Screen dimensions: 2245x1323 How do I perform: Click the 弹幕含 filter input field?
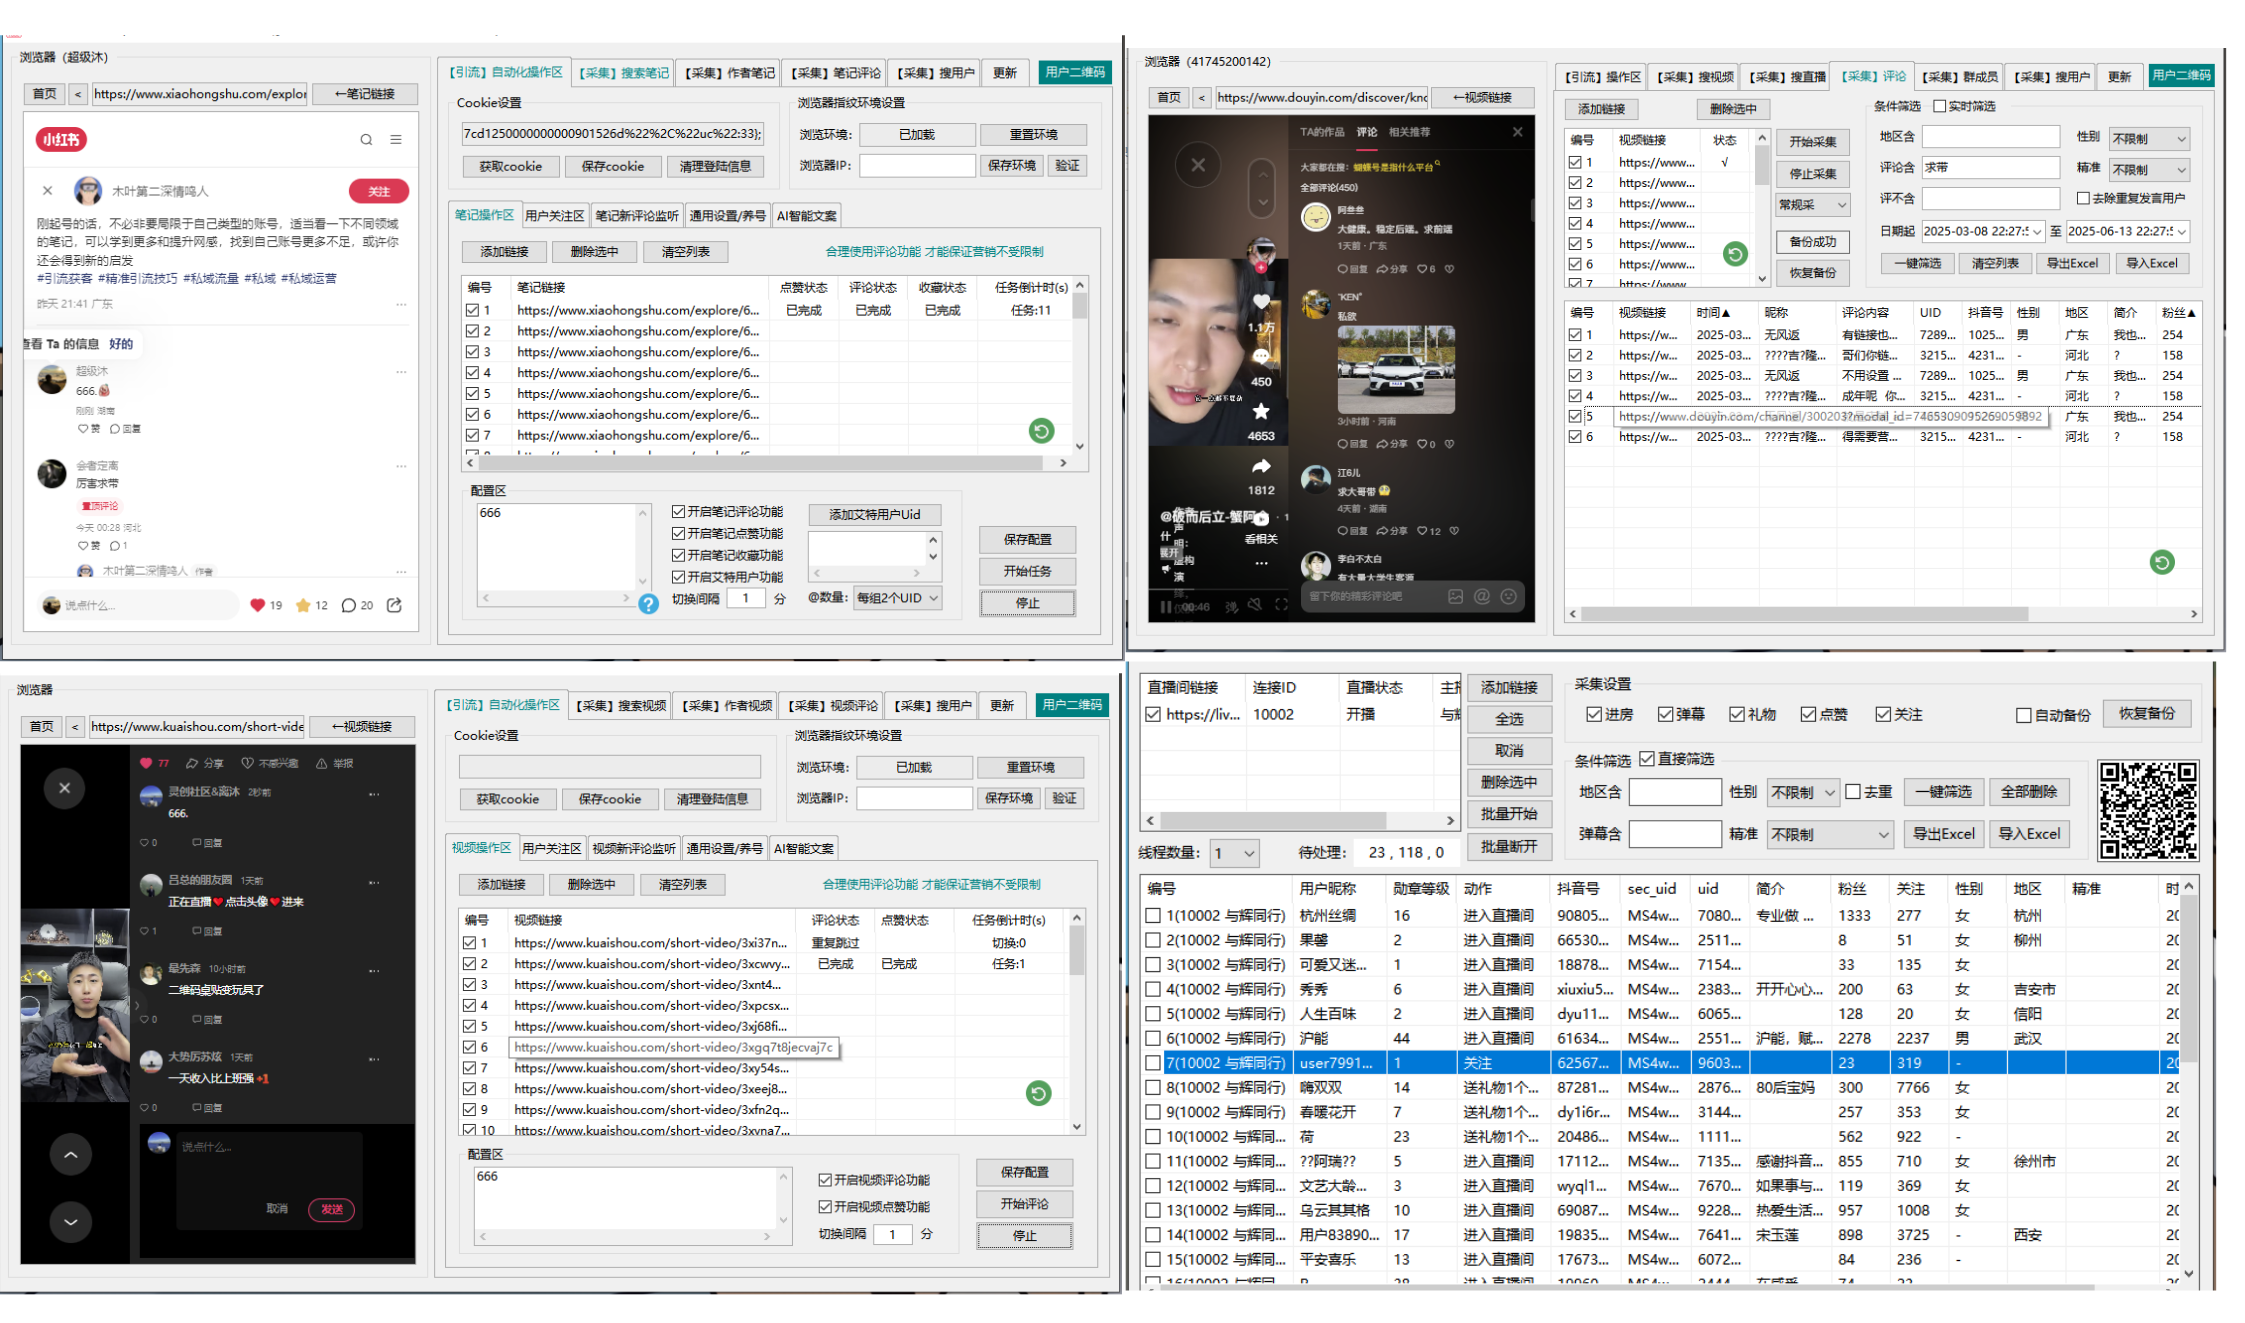click(1674, 834)
